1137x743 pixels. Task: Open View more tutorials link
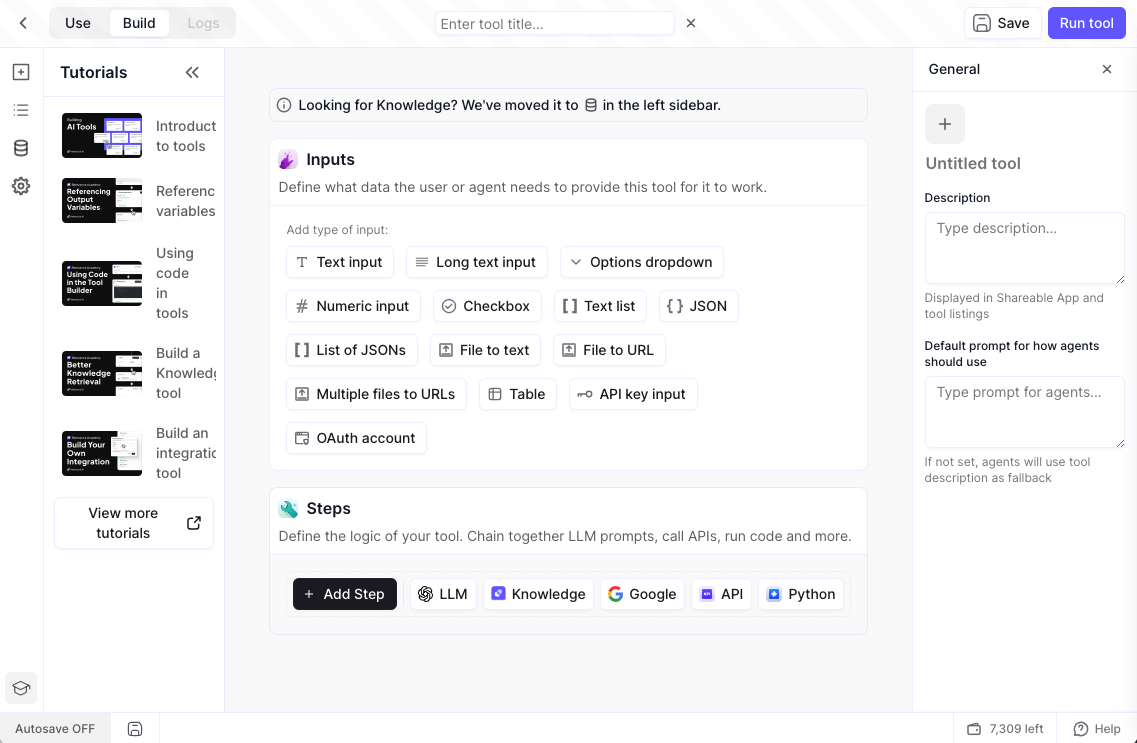tap(134, 523)
